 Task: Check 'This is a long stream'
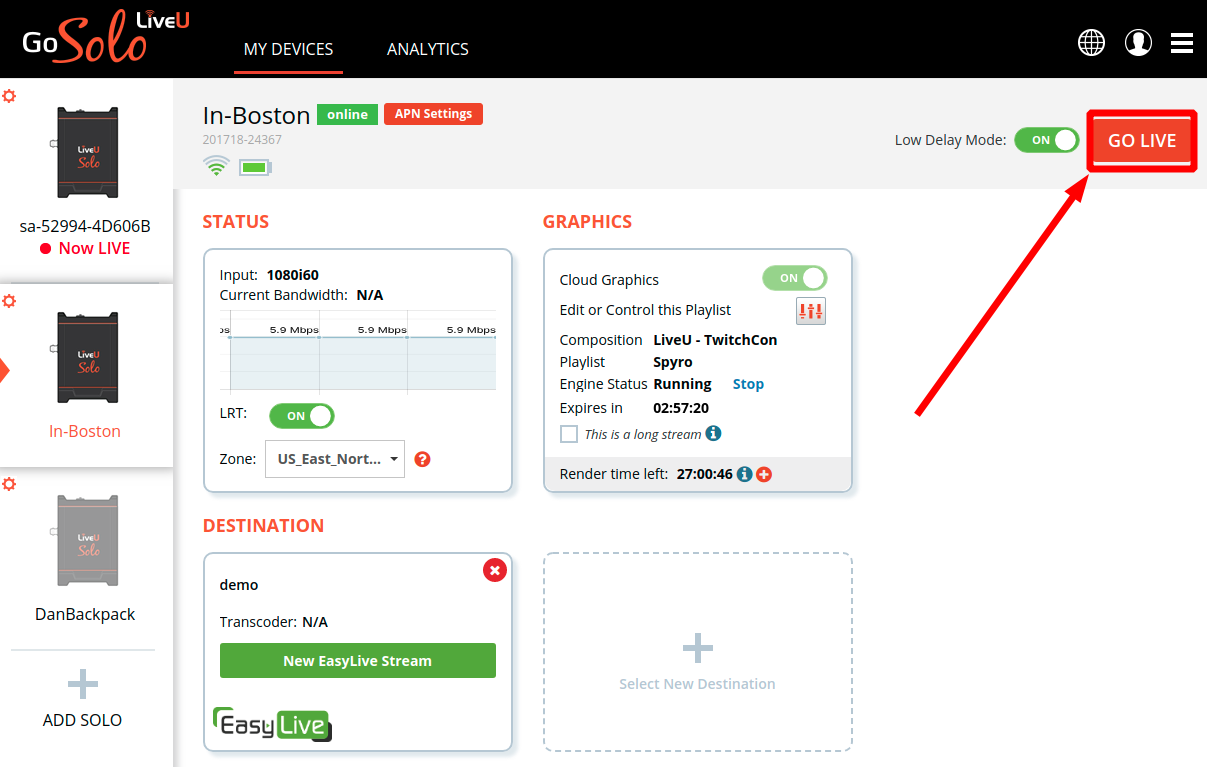pos(569,434)
